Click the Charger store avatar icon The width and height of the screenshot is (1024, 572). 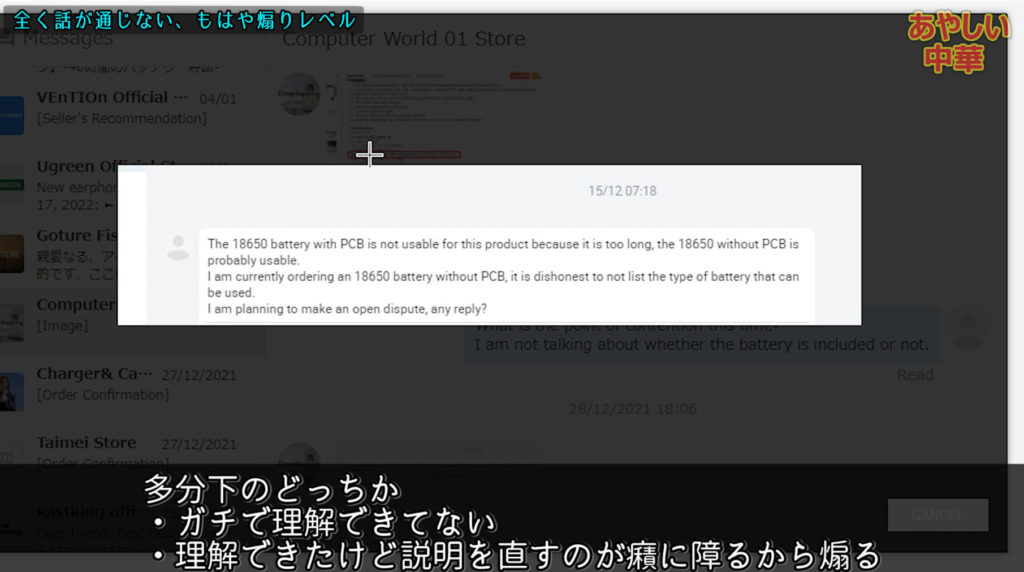click(x=12, y=391)
